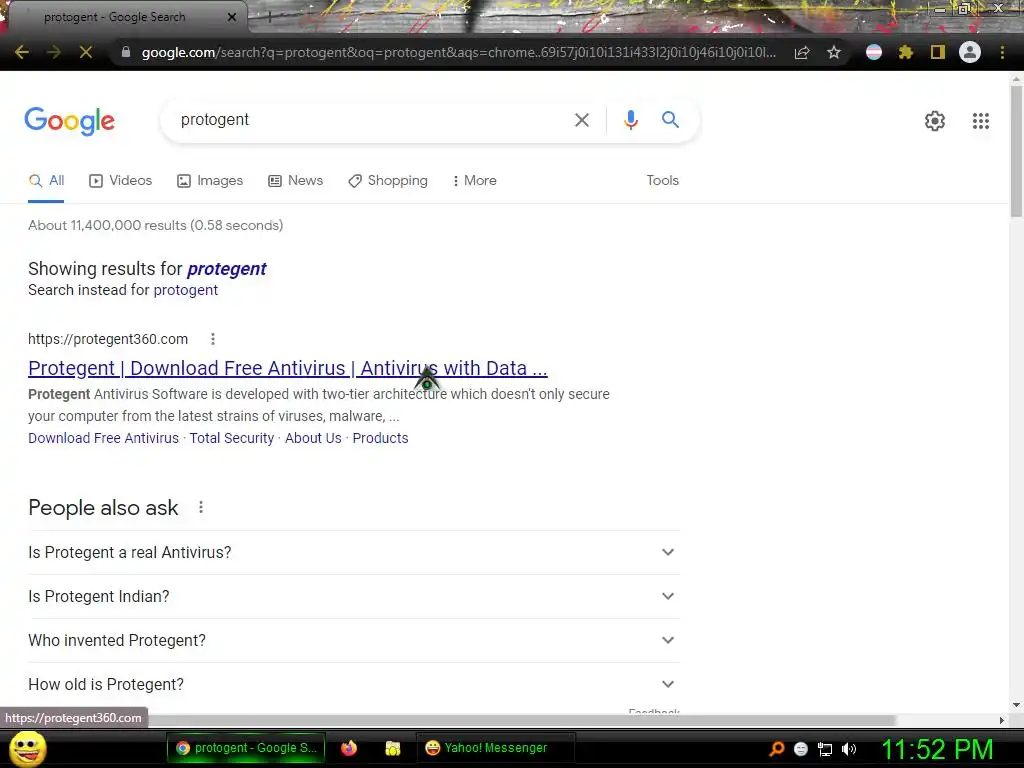Start voice search with the microphone

(630, 120)
